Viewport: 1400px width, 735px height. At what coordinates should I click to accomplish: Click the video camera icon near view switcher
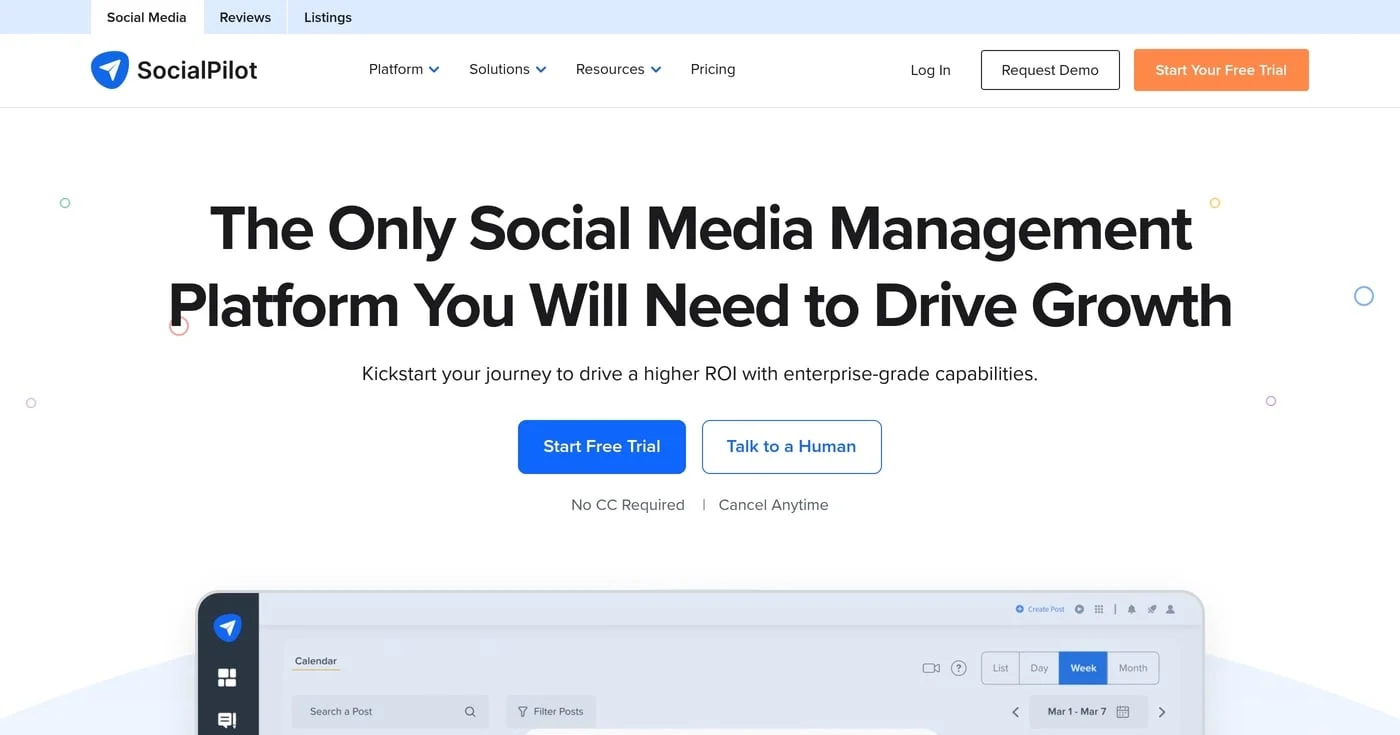[931, 668]
